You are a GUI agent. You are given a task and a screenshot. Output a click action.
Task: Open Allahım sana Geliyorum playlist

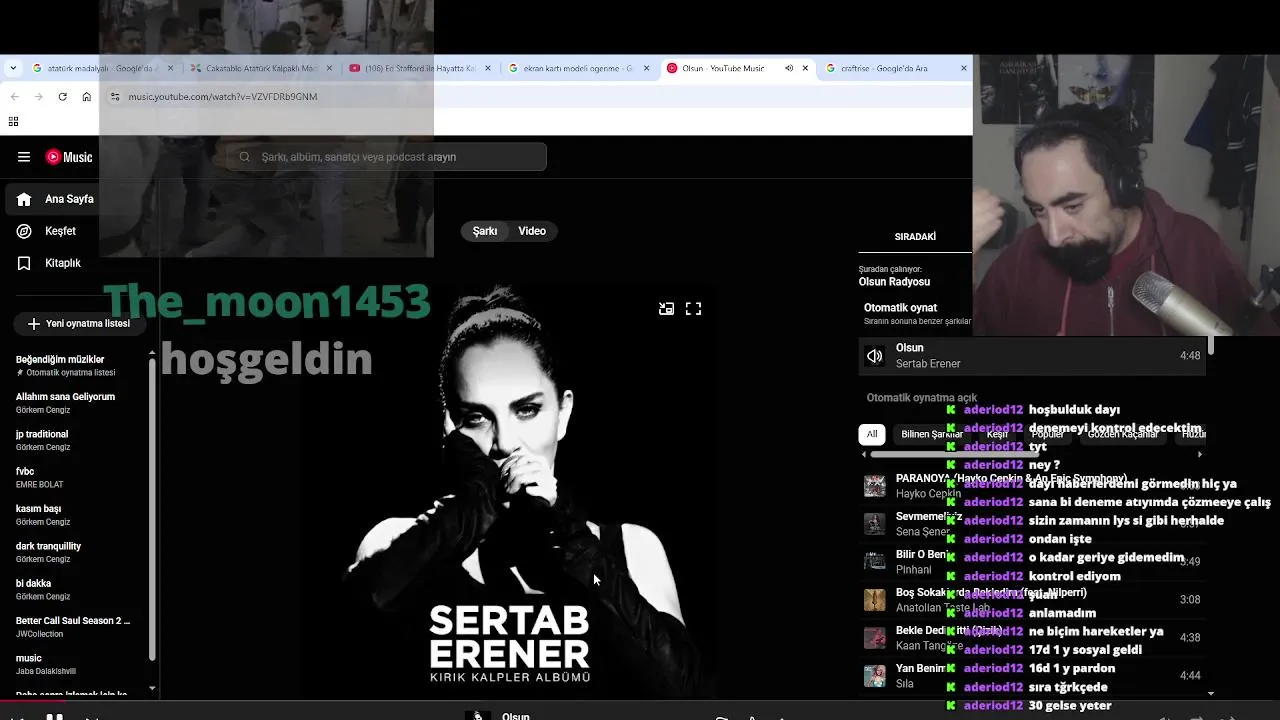pos(65,403)
